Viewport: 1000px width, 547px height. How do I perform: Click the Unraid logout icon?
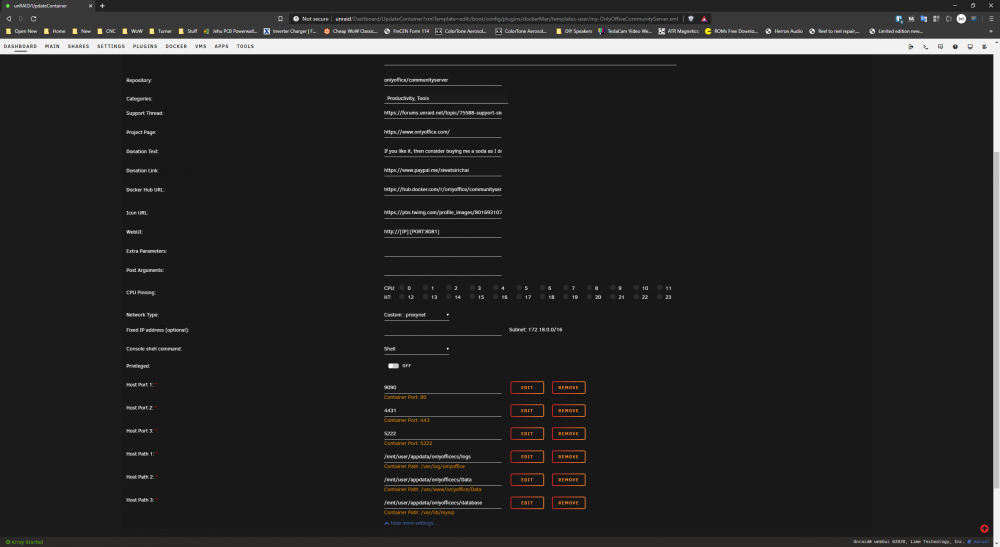click(x=911, y=47)
